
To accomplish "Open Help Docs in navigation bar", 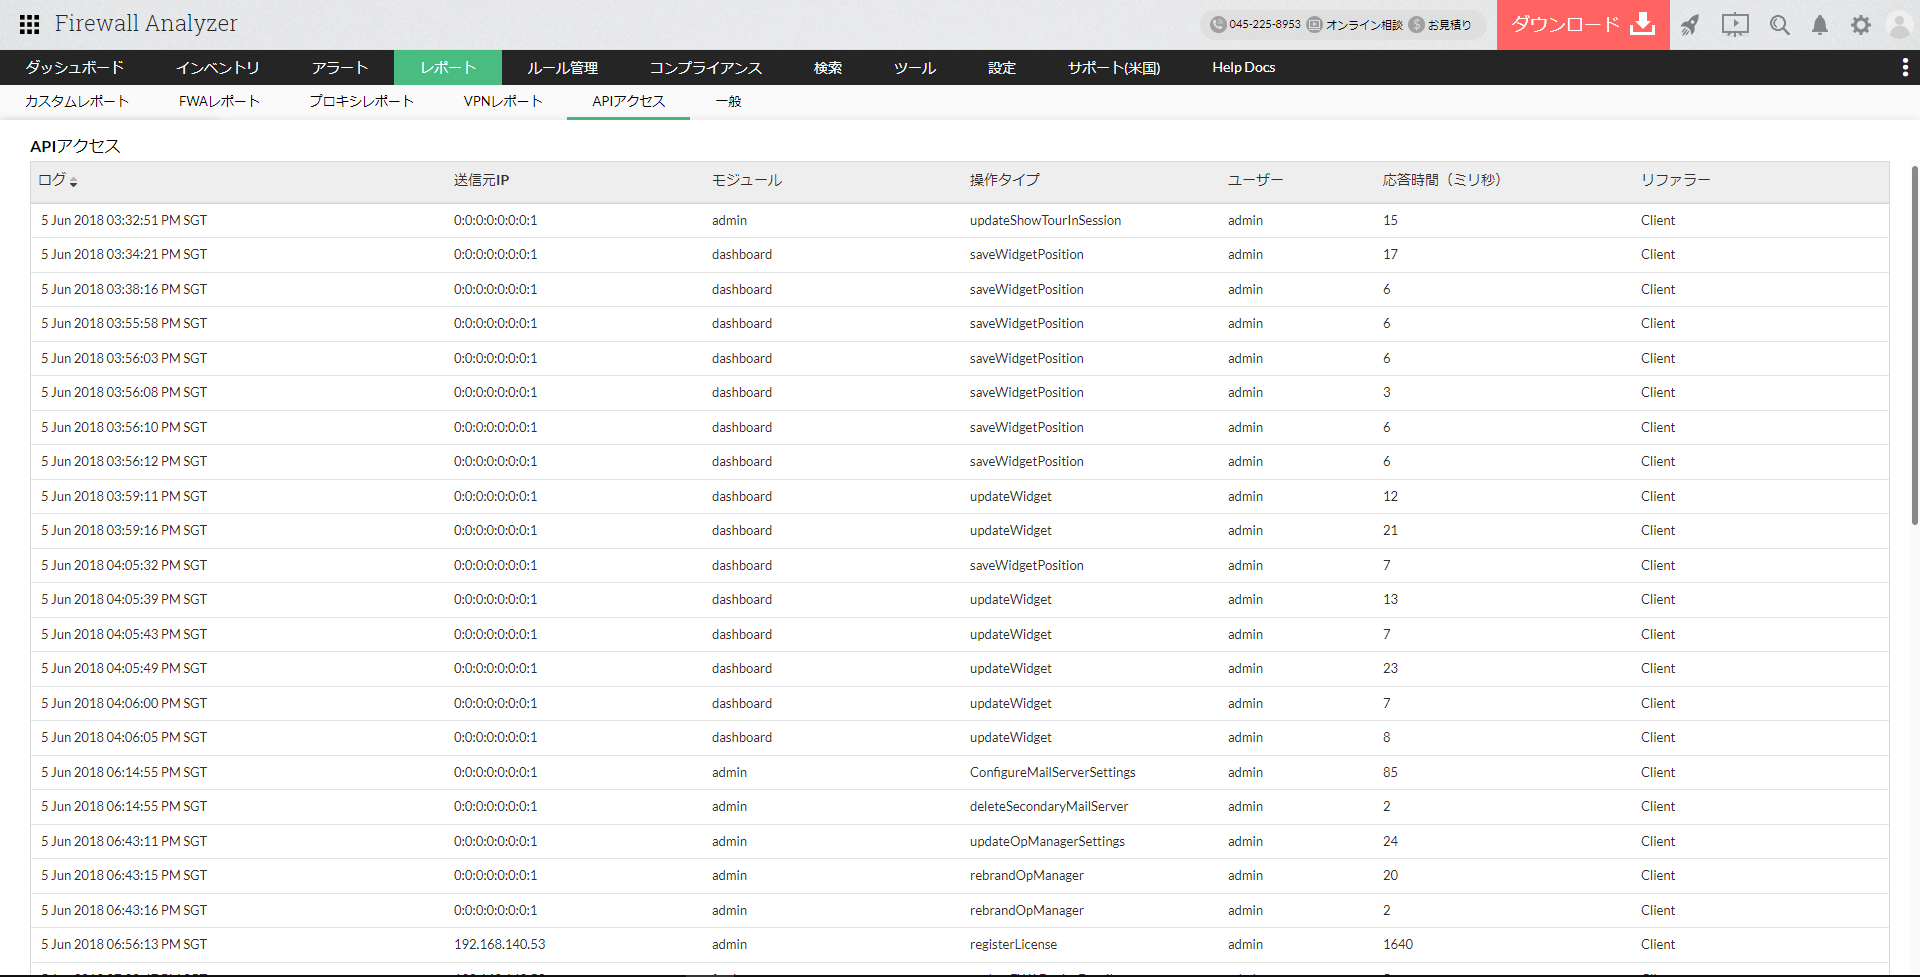I will click(1243, 67).
